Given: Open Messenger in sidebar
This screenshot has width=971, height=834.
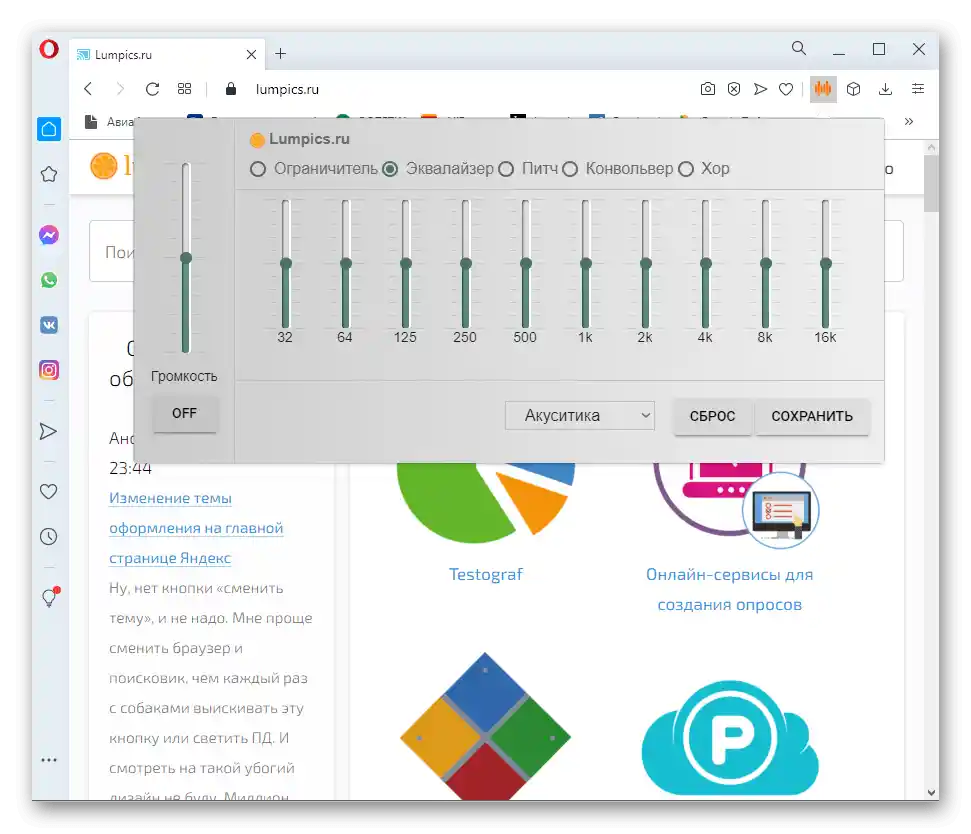Looking at the screenshot, I should point(49,235).
